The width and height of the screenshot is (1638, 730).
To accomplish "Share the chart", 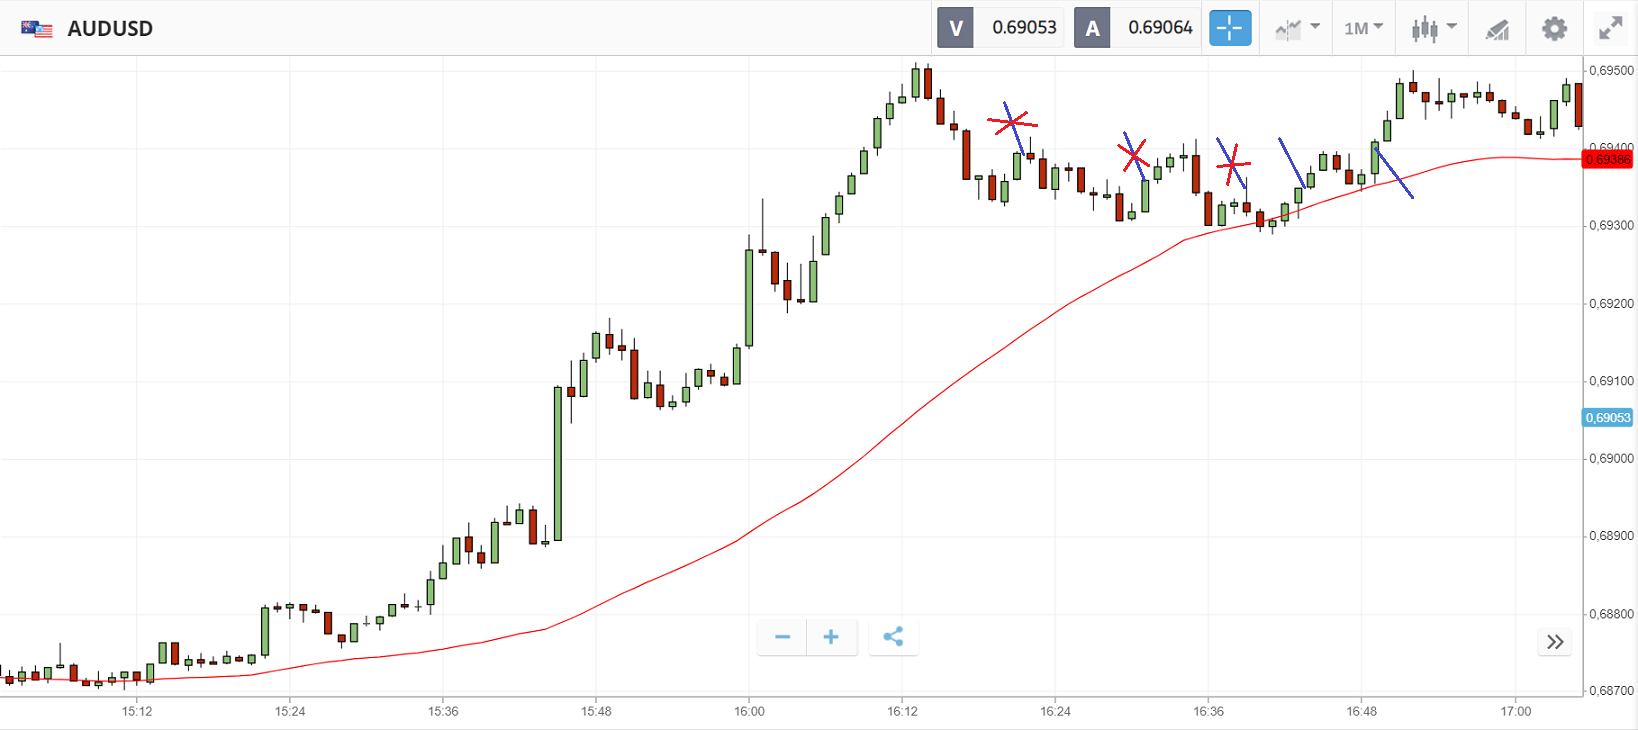I will coord(893,637).
